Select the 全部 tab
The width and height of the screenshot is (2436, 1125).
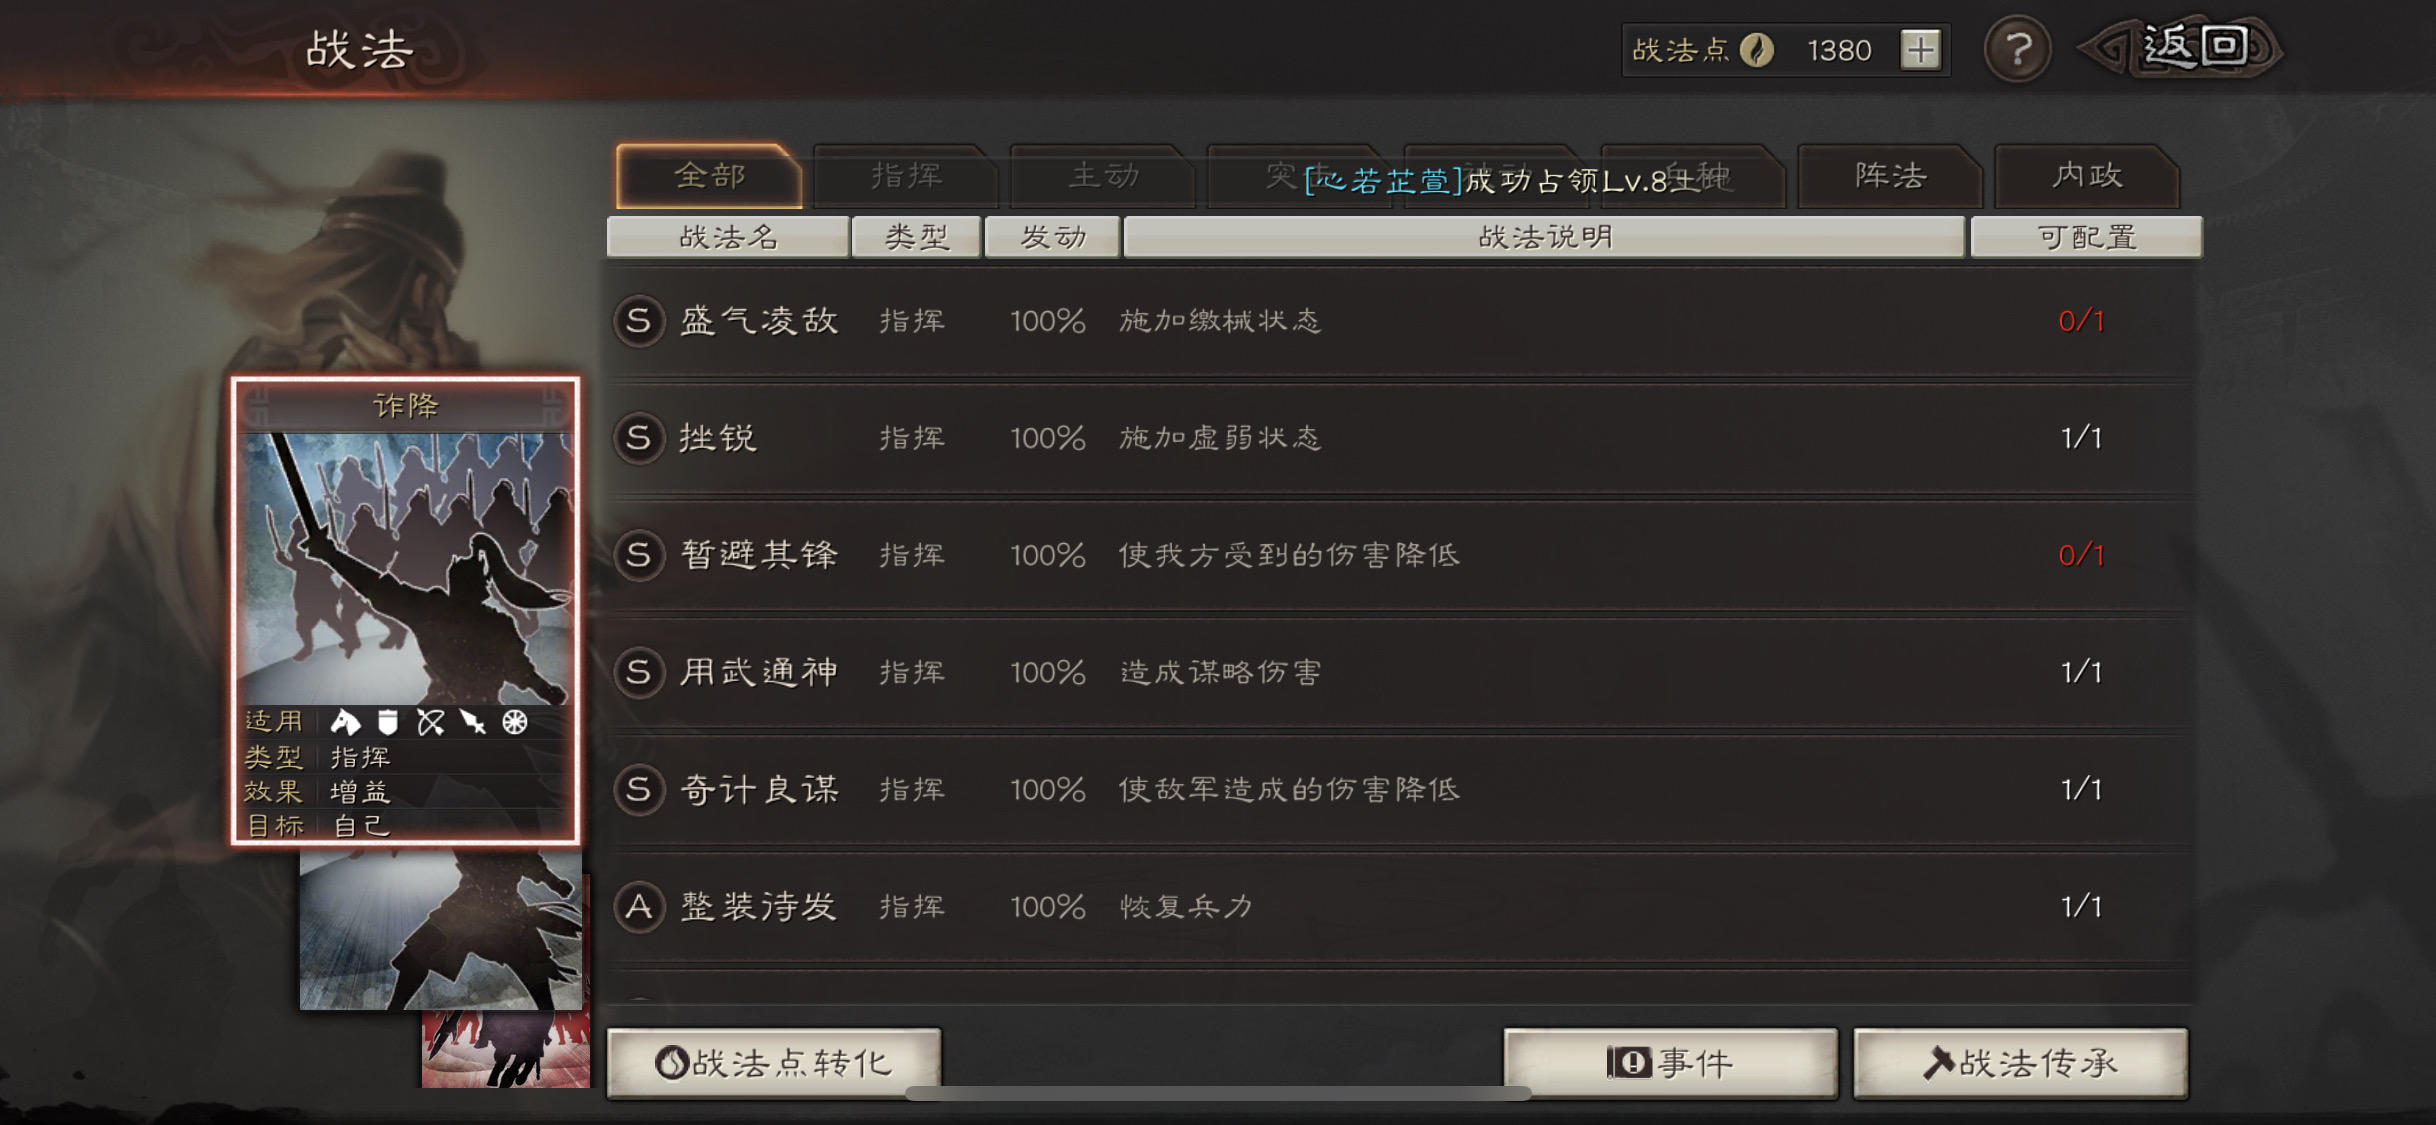[709, 176]
